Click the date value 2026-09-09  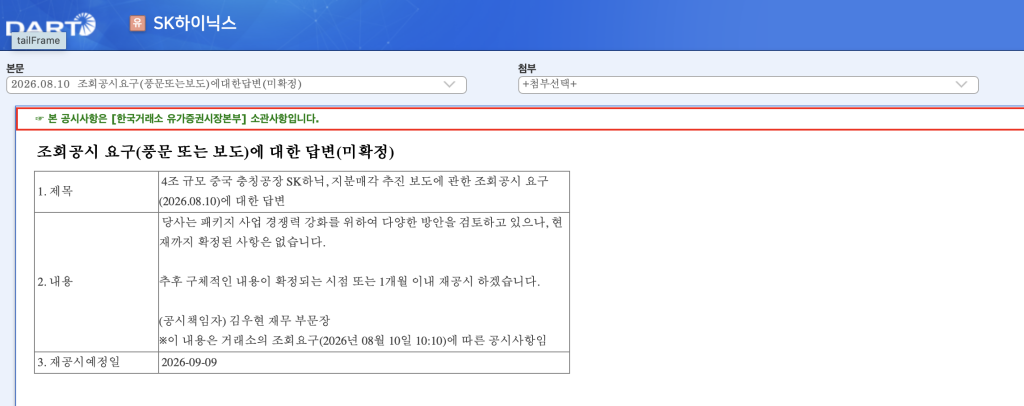click(x=189, y=362)
